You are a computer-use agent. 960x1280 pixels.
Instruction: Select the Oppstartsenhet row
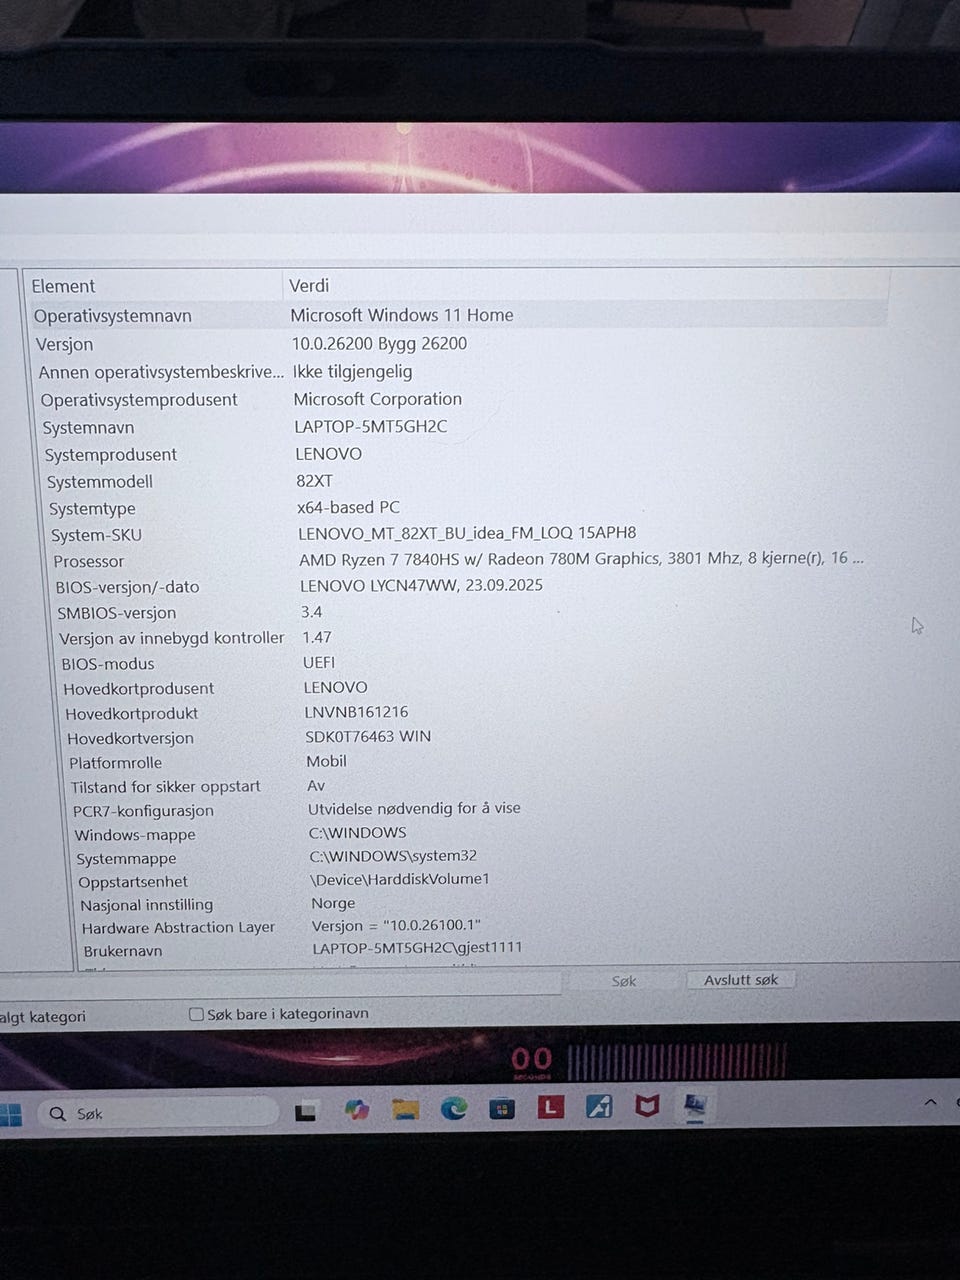tap(482, 881)
